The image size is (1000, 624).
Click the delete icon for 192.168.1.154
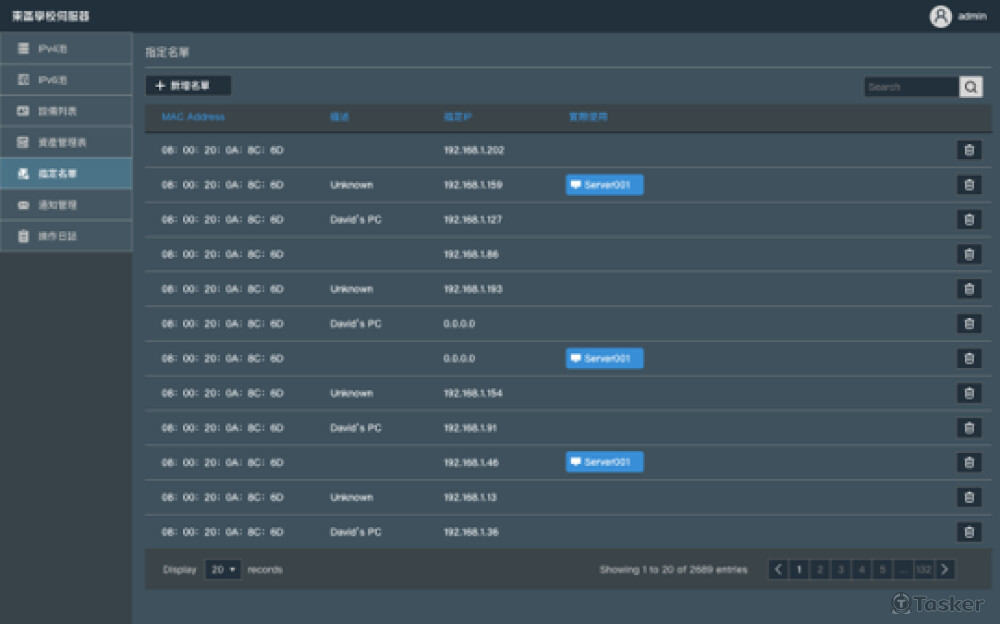pyautogui.click(x=968, y=393)
